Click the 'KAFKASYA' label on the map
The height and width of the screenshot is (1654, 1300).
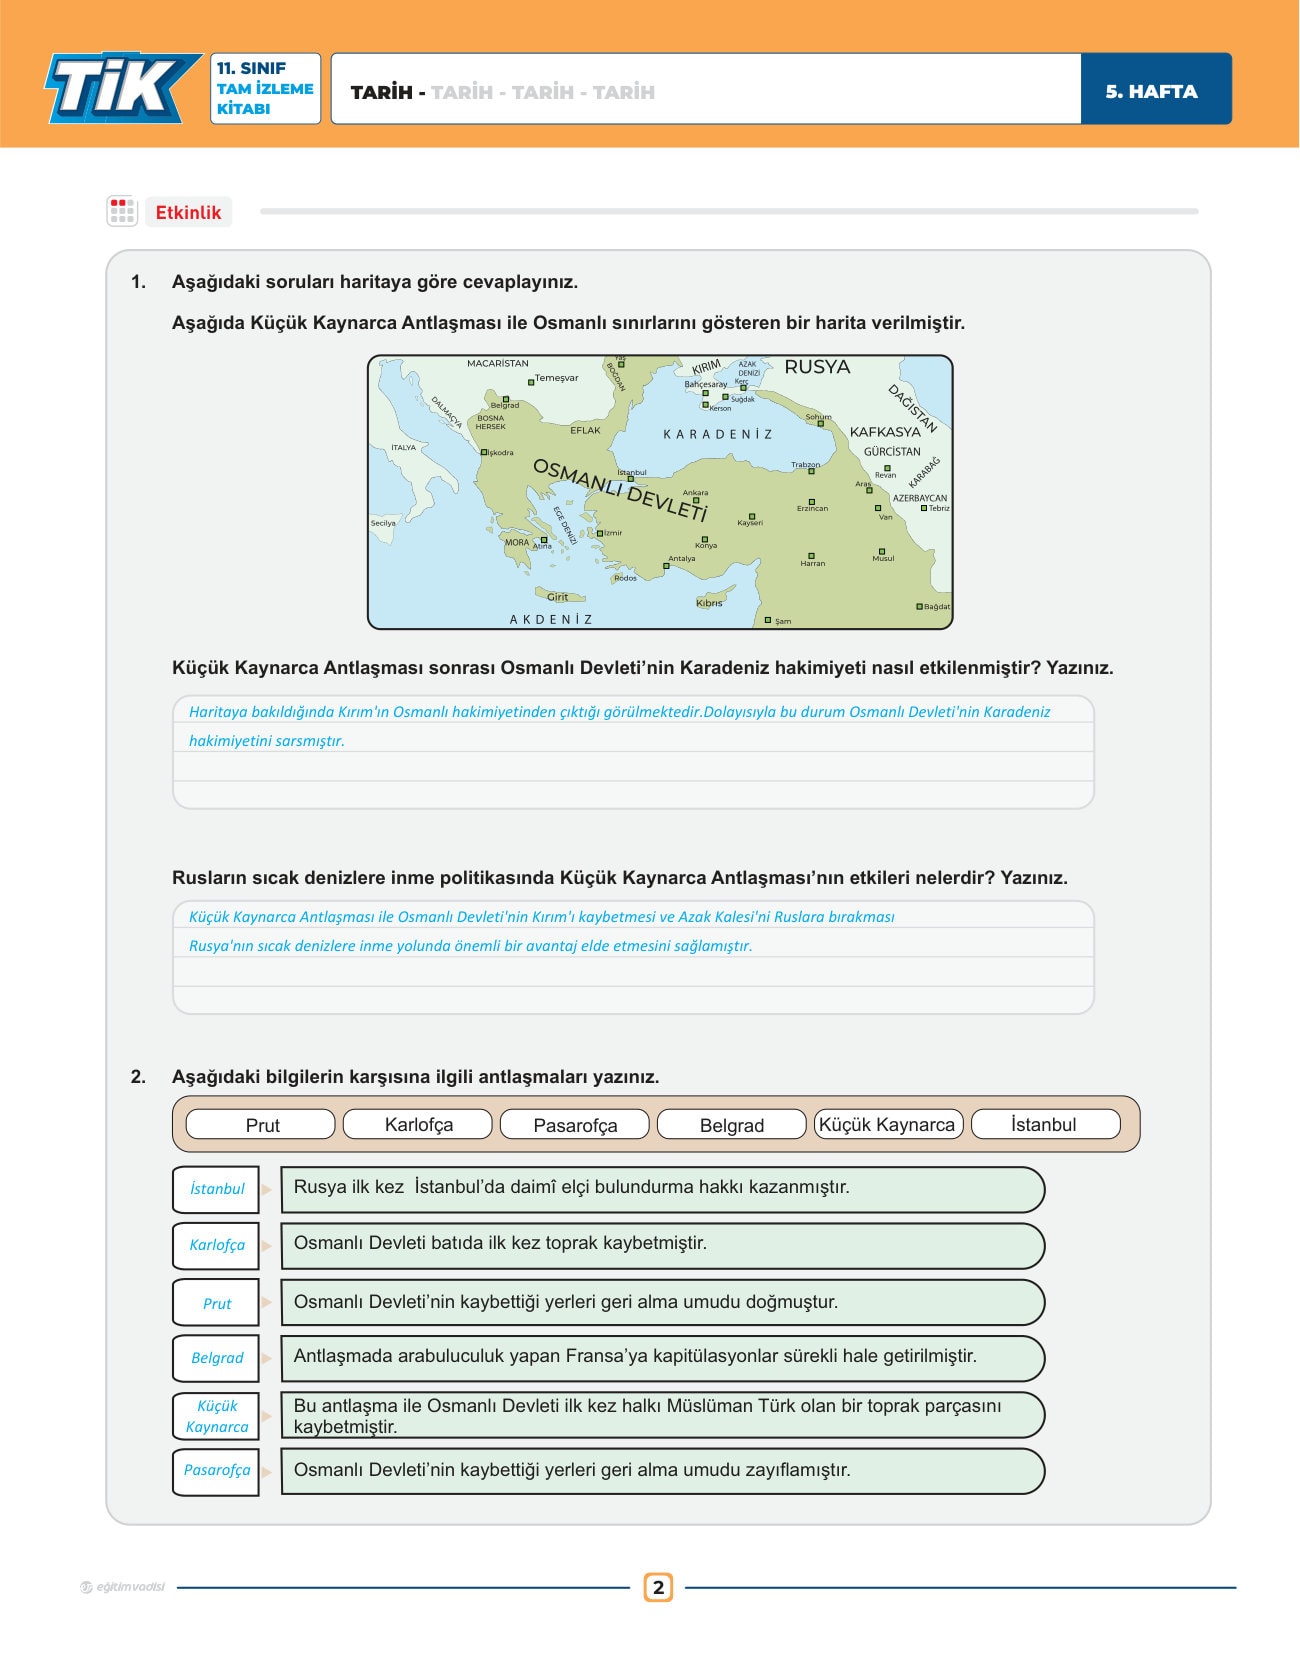click(x=885, y=432)
